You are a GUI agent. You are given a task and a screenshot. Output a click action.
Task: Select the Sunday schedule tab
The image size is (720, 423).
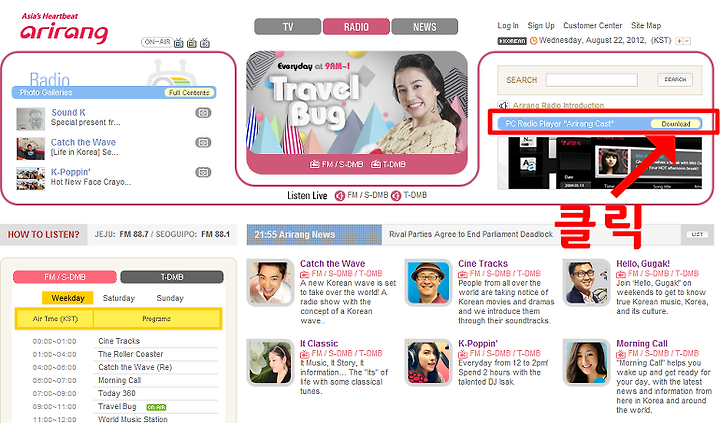pos(170,298)
